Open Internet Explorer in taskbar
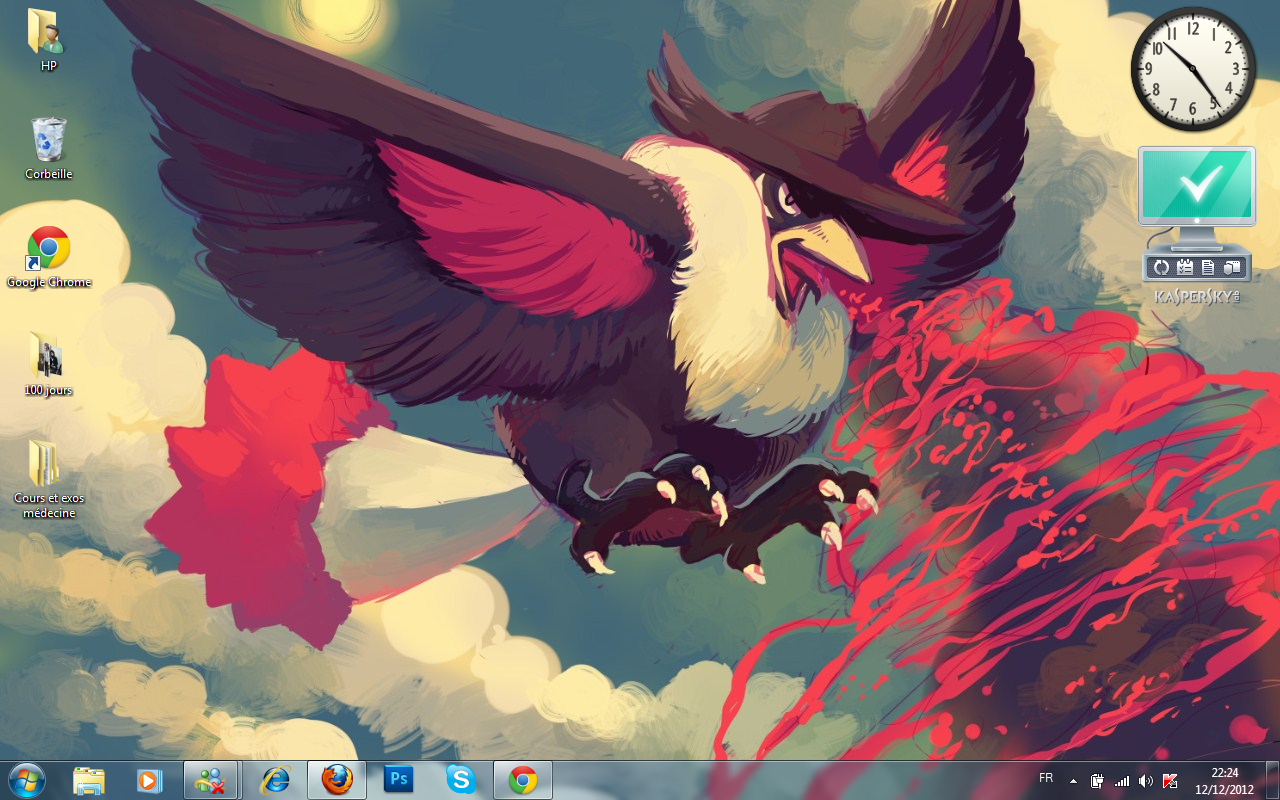This screenshot has height=800, width=1280. 275,780
